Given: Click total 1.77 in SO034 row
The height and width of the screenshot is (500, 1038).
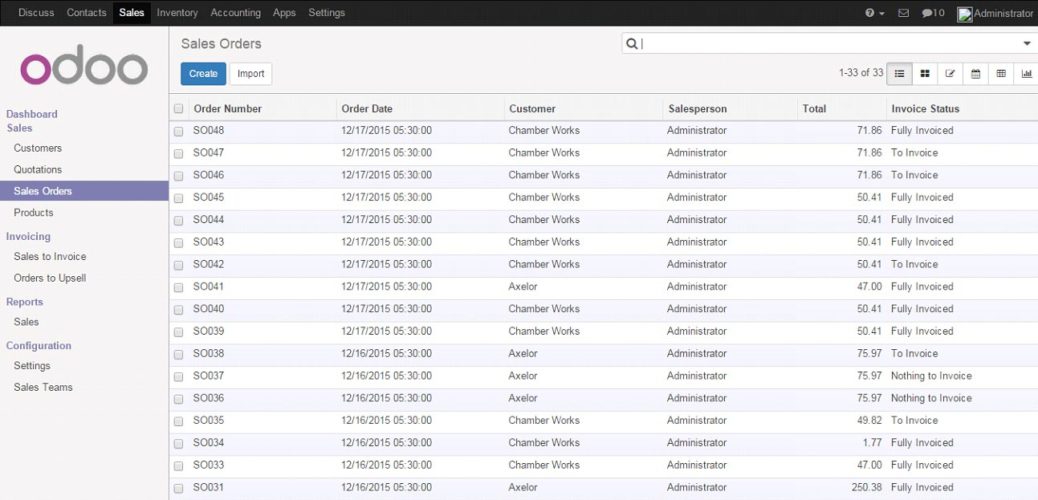Looking at the screenshot, I should tap(873, 443).
